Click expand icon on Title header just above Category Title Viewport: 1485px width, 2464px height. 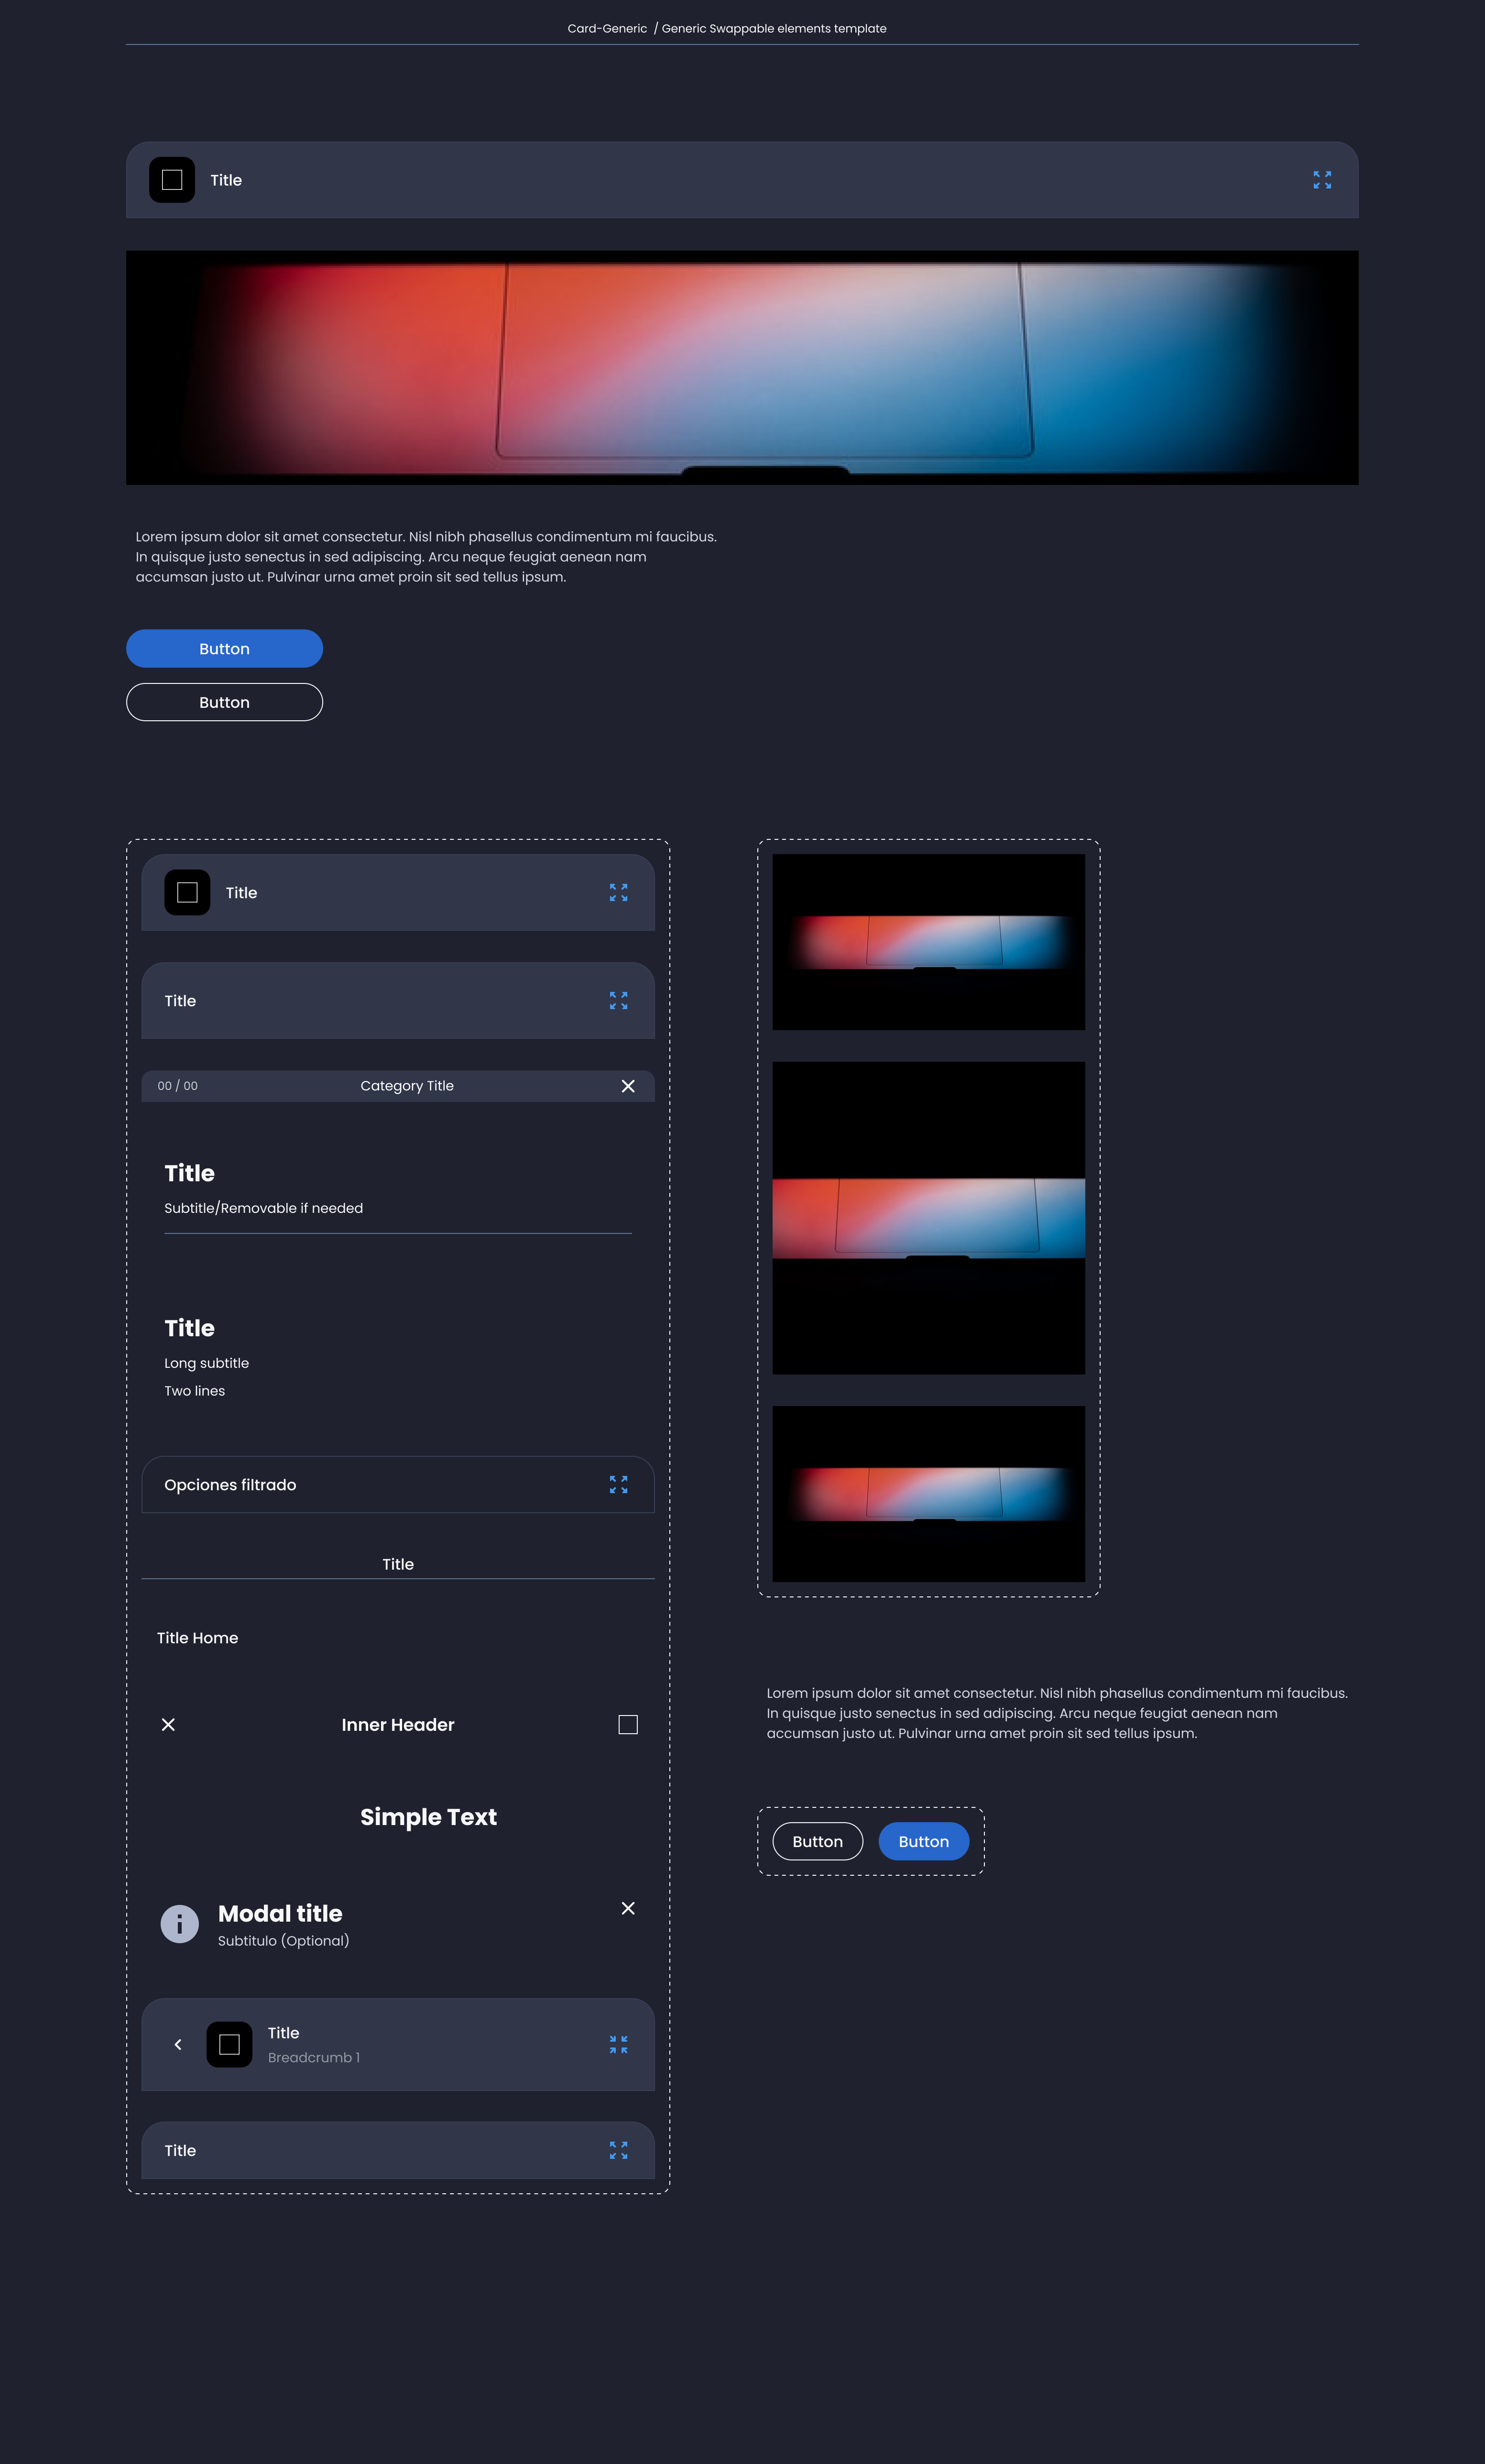[x=618, y=1001]
